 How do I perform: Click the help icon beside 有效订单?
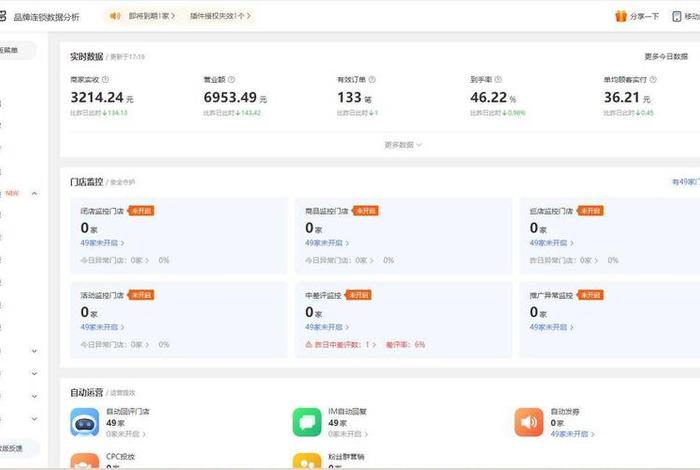click(x=372, y=79)
